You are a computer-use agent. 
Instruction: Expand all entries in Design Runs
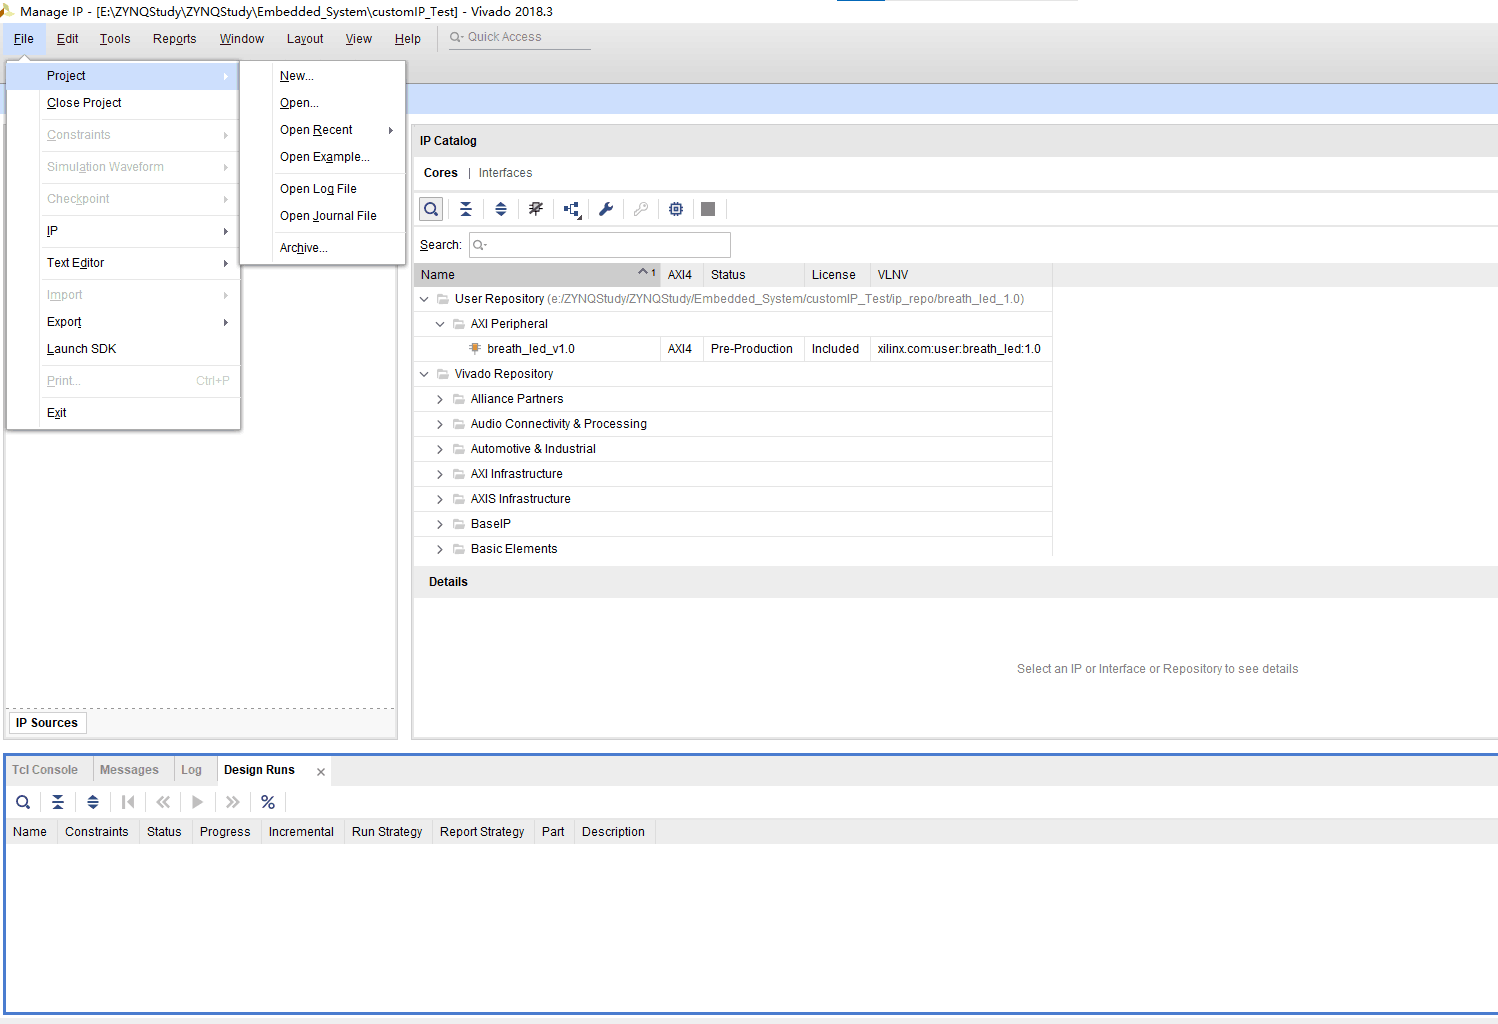93,802
